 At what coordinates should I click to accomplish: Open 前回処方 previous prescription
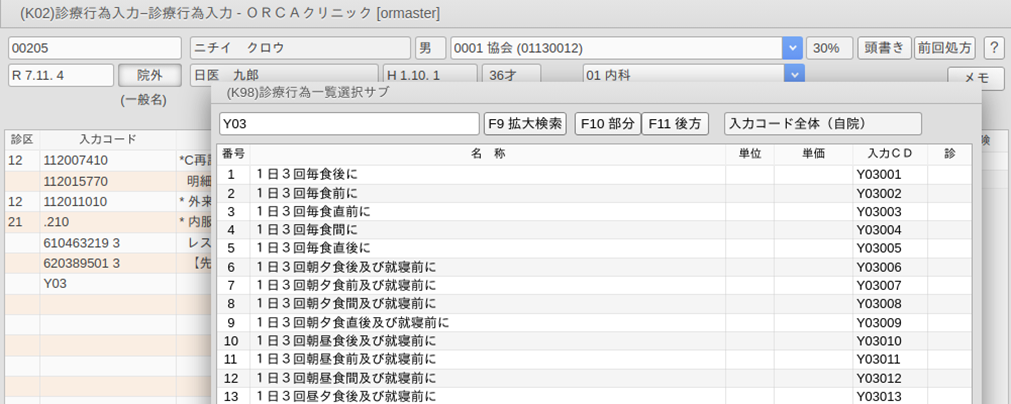click(x=945, y=48)
